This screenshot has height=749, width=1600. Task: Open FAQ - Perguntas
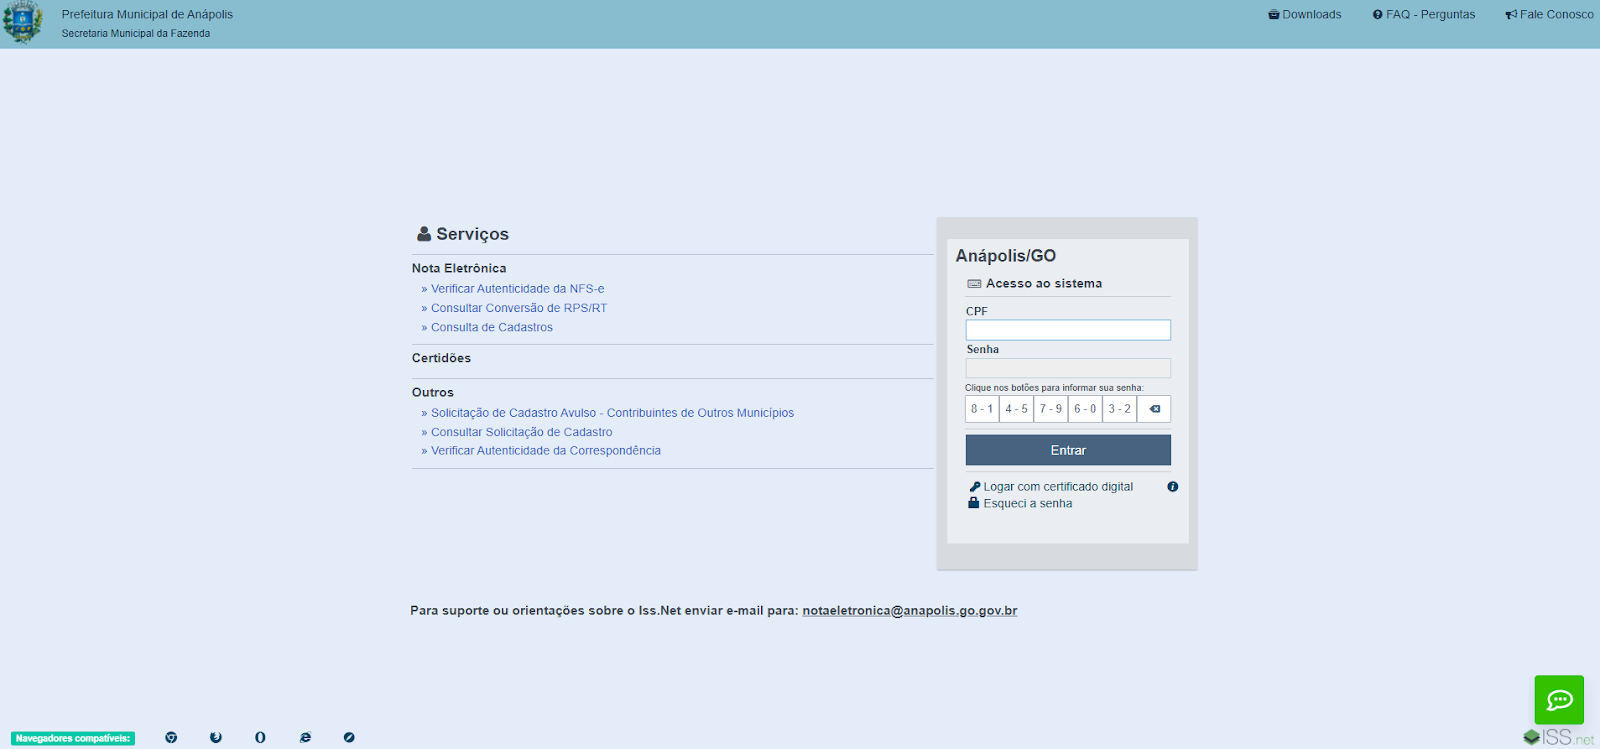pyautogui.click(x=1424, y=15)
